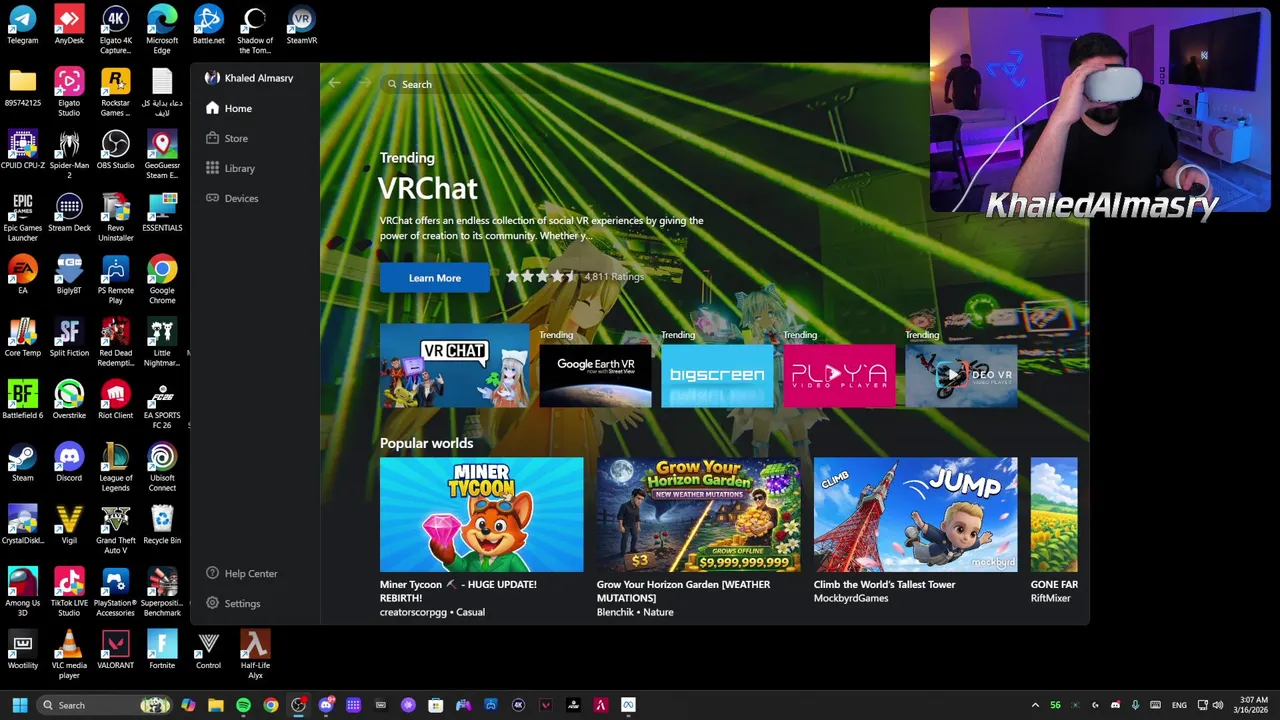
Task: Select the Battle.net desktop icon
Action: pyautogui.click(x=208, y=26)
